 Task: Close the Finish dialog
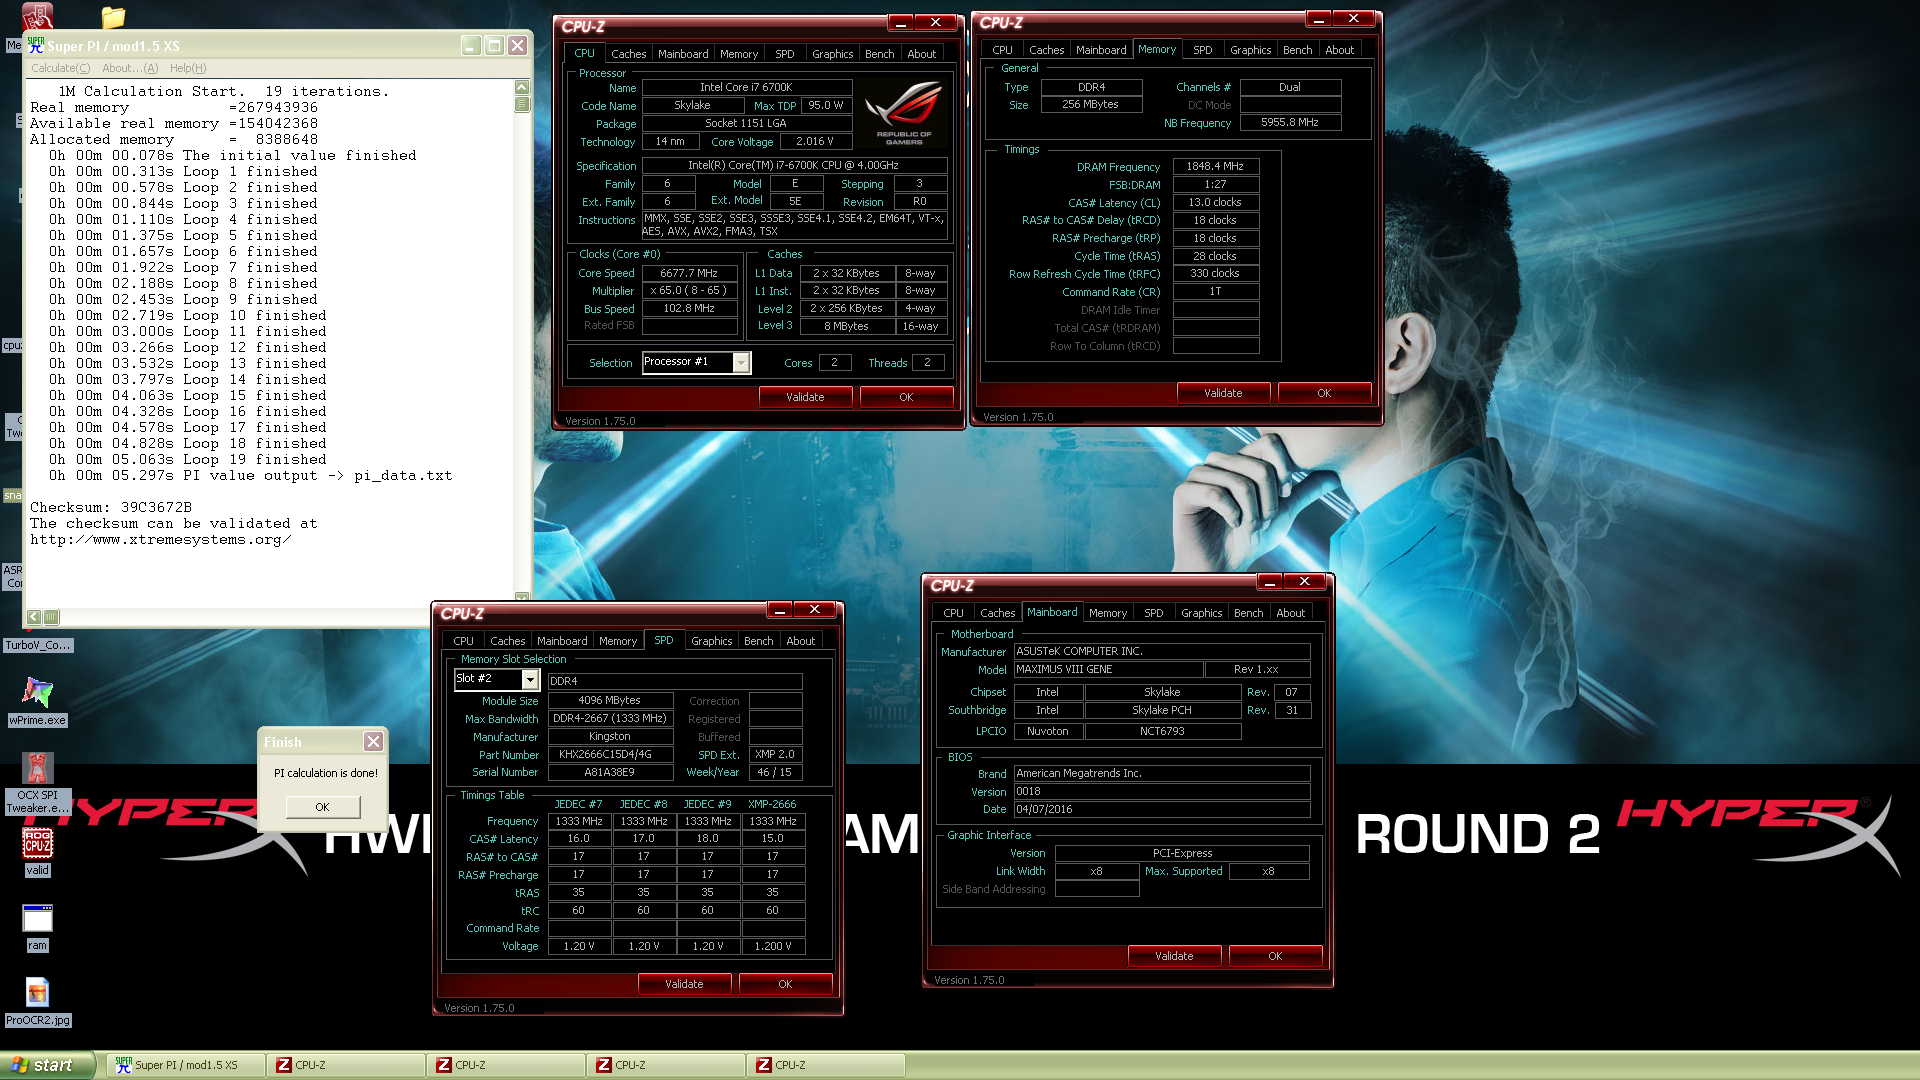373,741
